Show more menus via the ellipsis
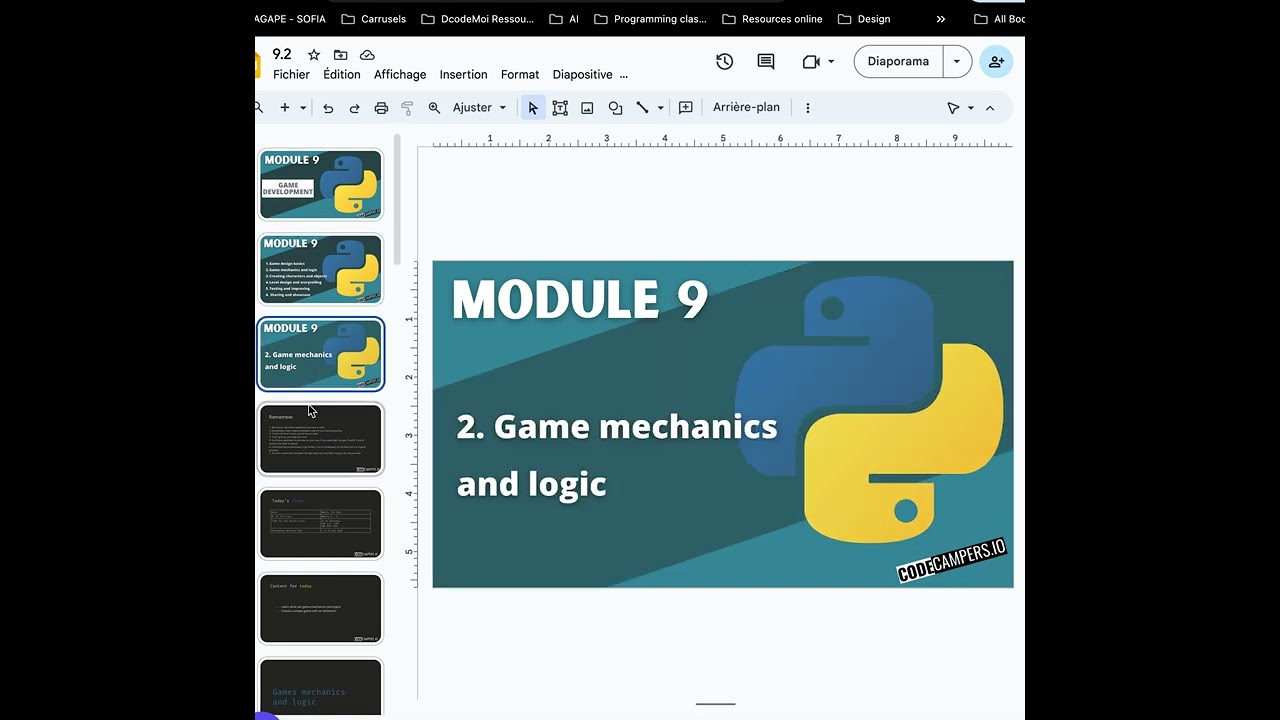The width and height of the screenshot is (1280, 720). (x=624, y=75)
